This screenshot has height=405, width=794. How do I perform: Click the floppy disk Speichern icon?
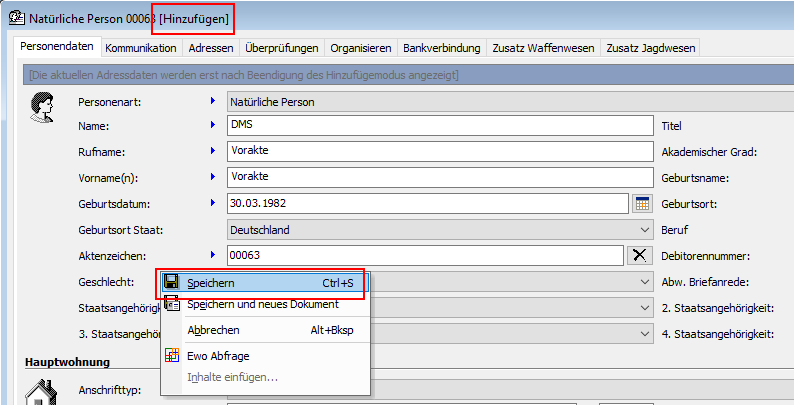tap(171, 283)
